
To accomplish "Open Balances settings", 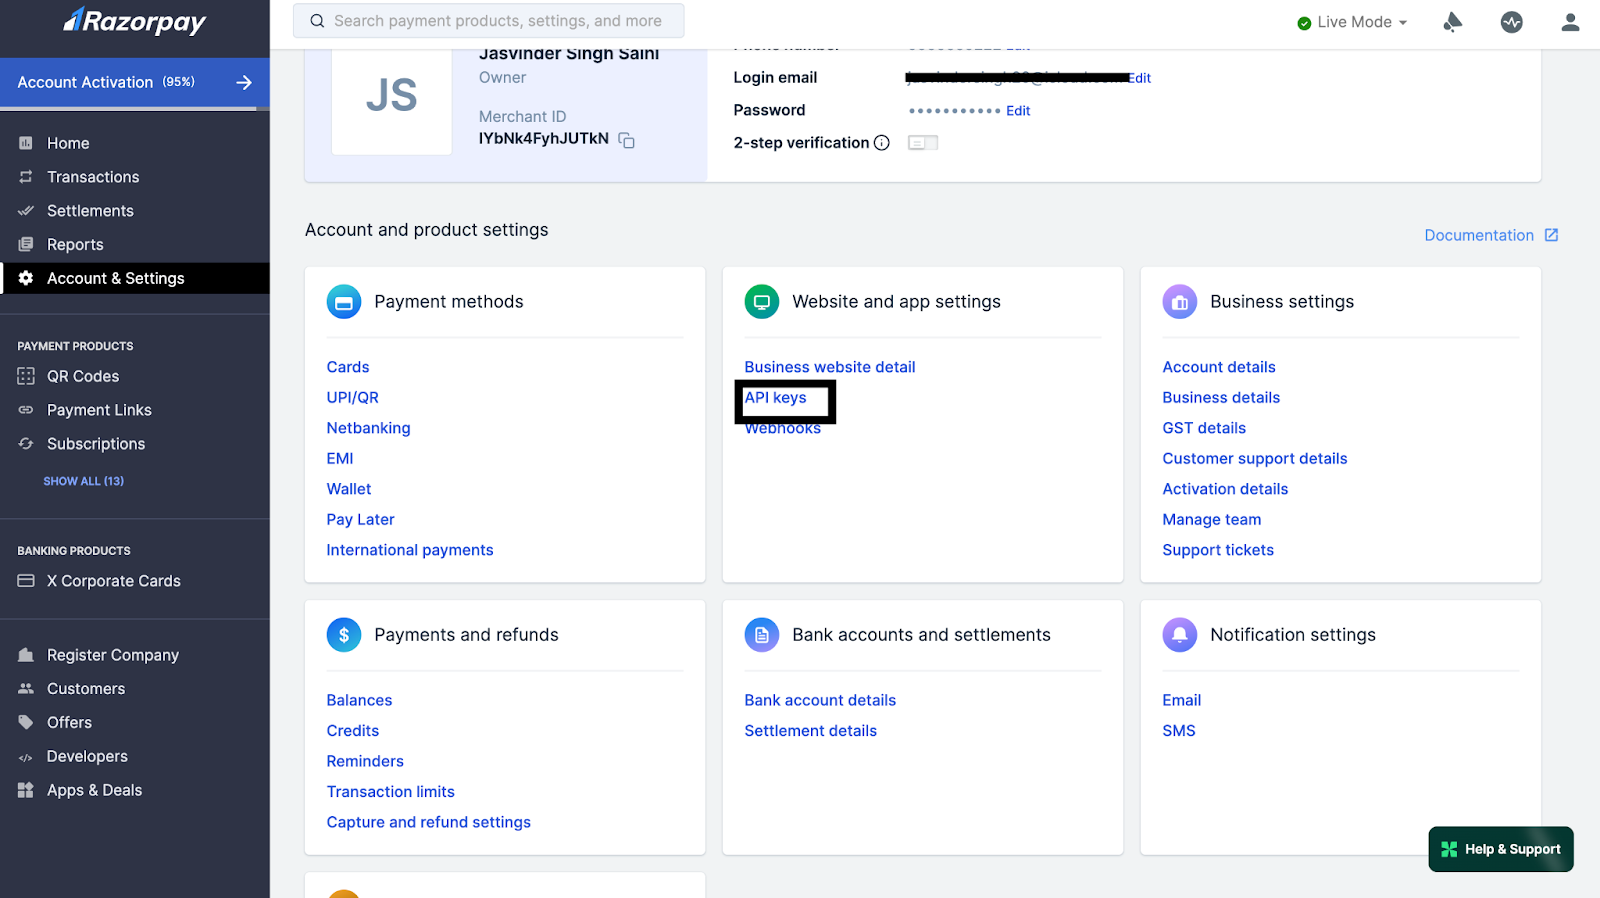I will pyautogui.click(x=359, y=701).
